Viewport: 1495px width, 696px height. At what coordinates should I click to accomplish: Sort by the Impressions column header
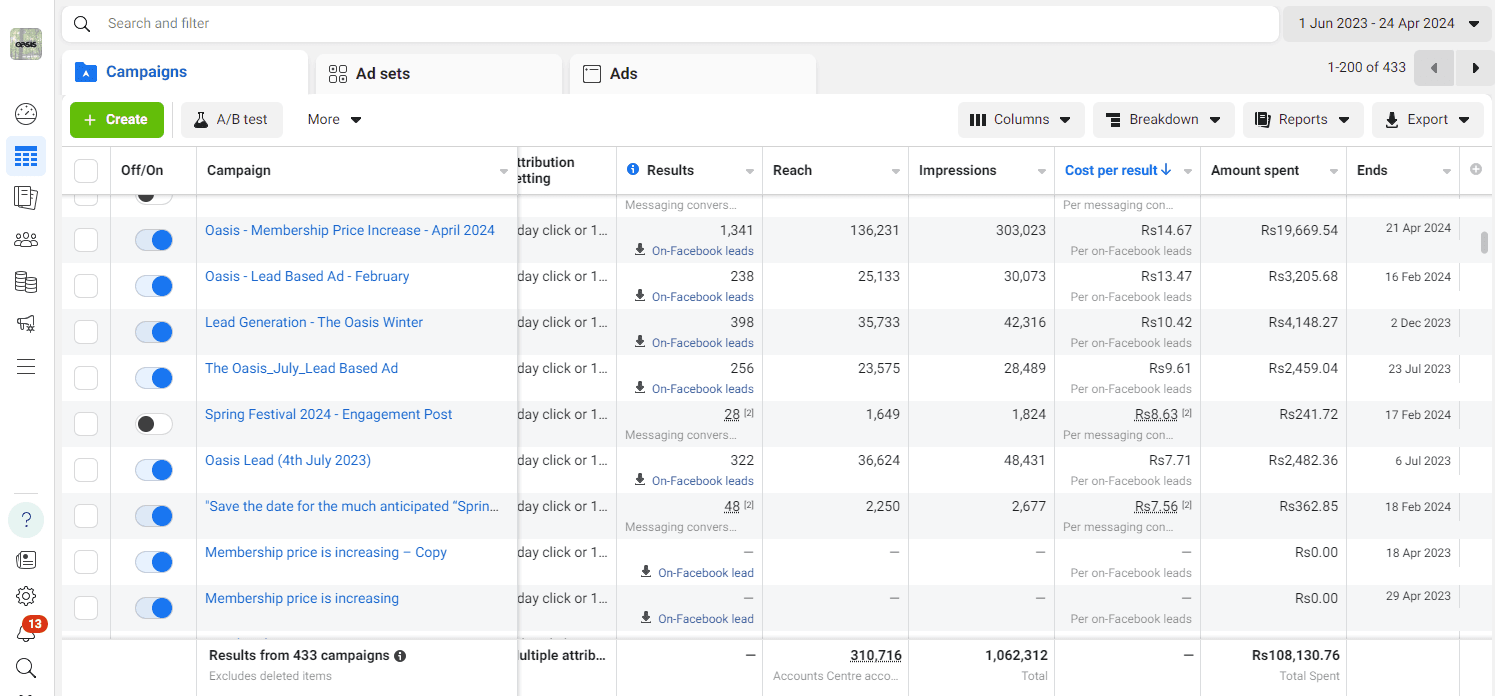tap(957, 170)
